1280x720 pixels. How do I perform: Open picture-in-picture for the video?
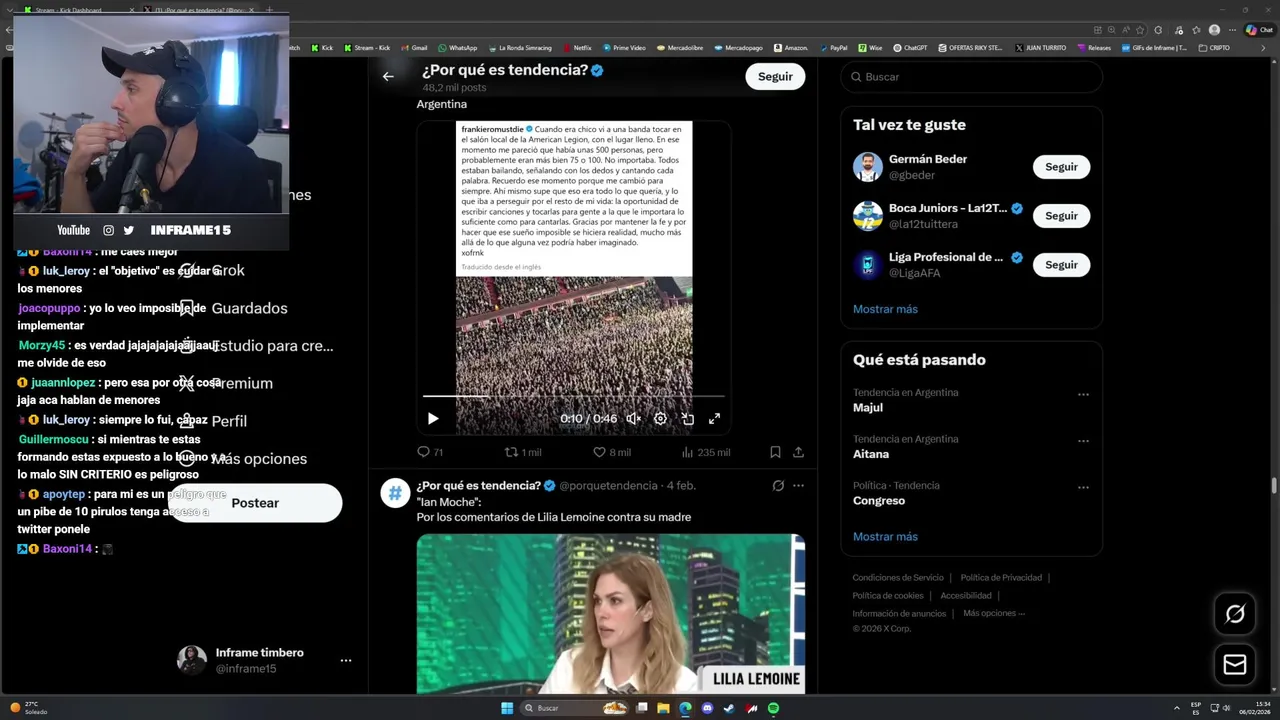point(688,419)
